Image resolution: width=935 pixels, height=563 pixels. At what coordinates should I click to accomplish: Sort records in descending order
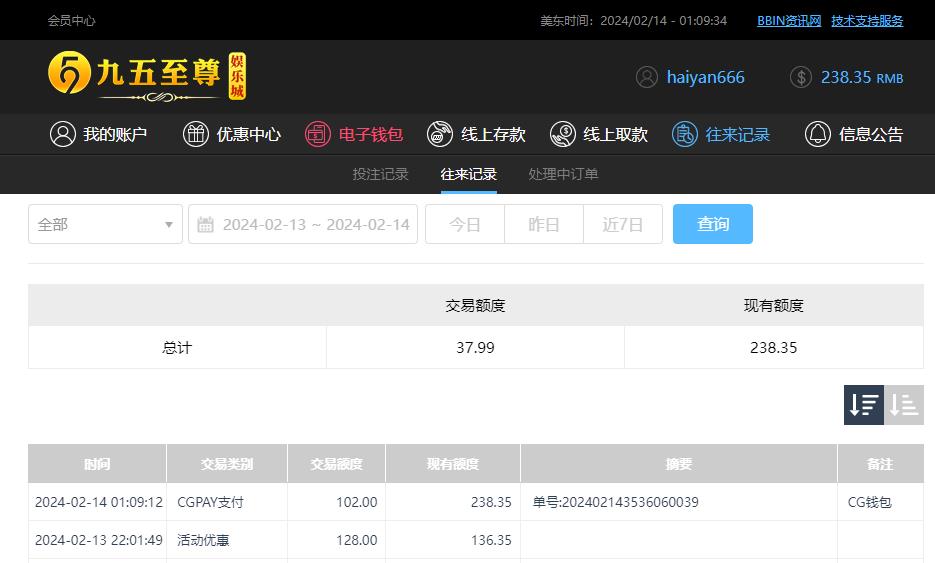point(863,405)
